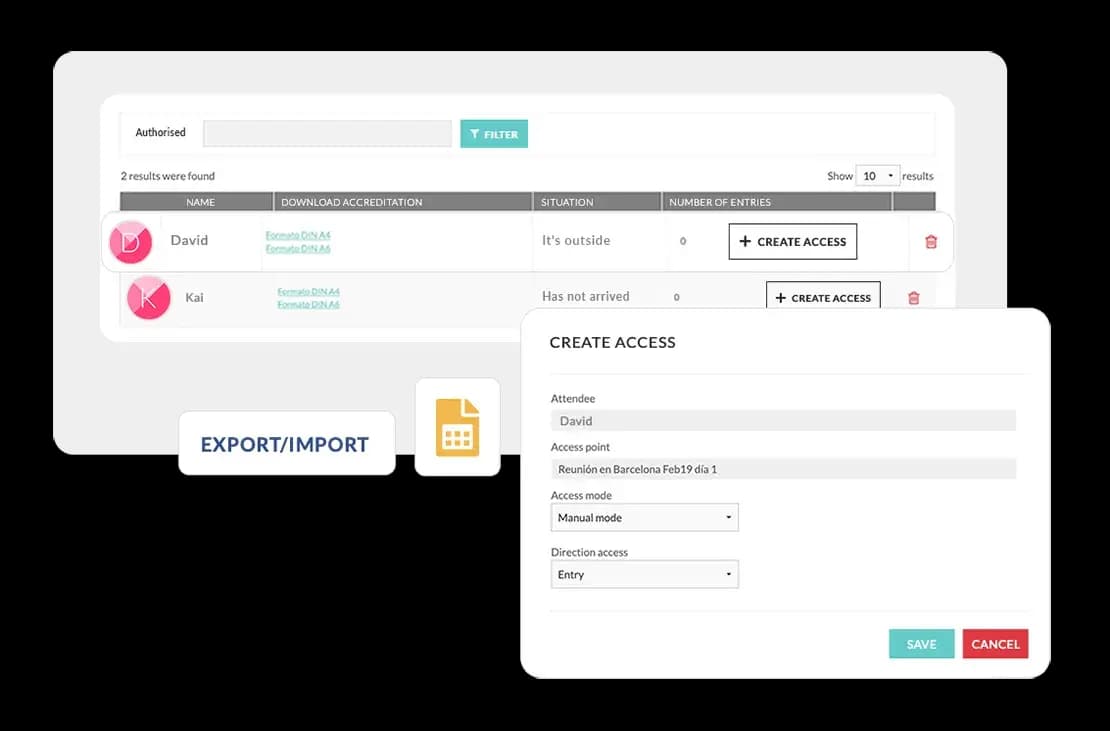Focus the Authorised filter input field
This screenshot has height=731, width=1110.
[327, 134]
